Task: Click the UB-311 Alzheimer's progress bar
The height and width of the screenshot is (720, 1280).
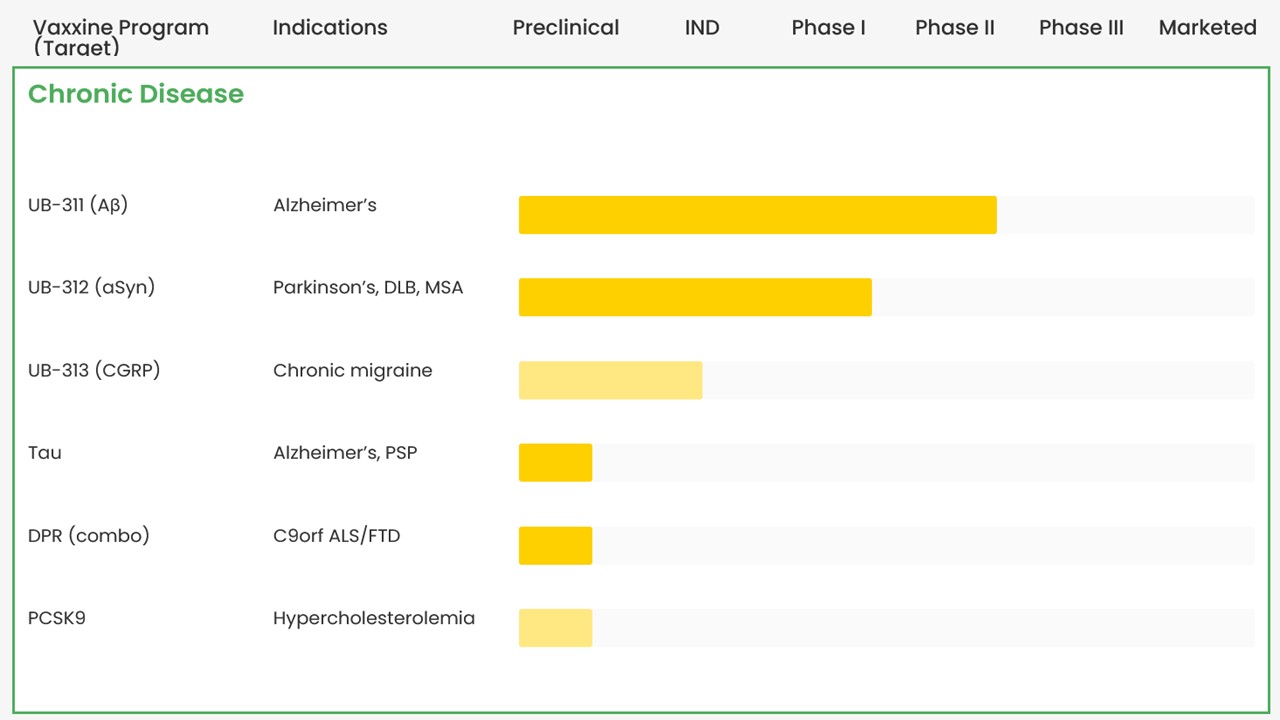Action: tap(757, 215)
